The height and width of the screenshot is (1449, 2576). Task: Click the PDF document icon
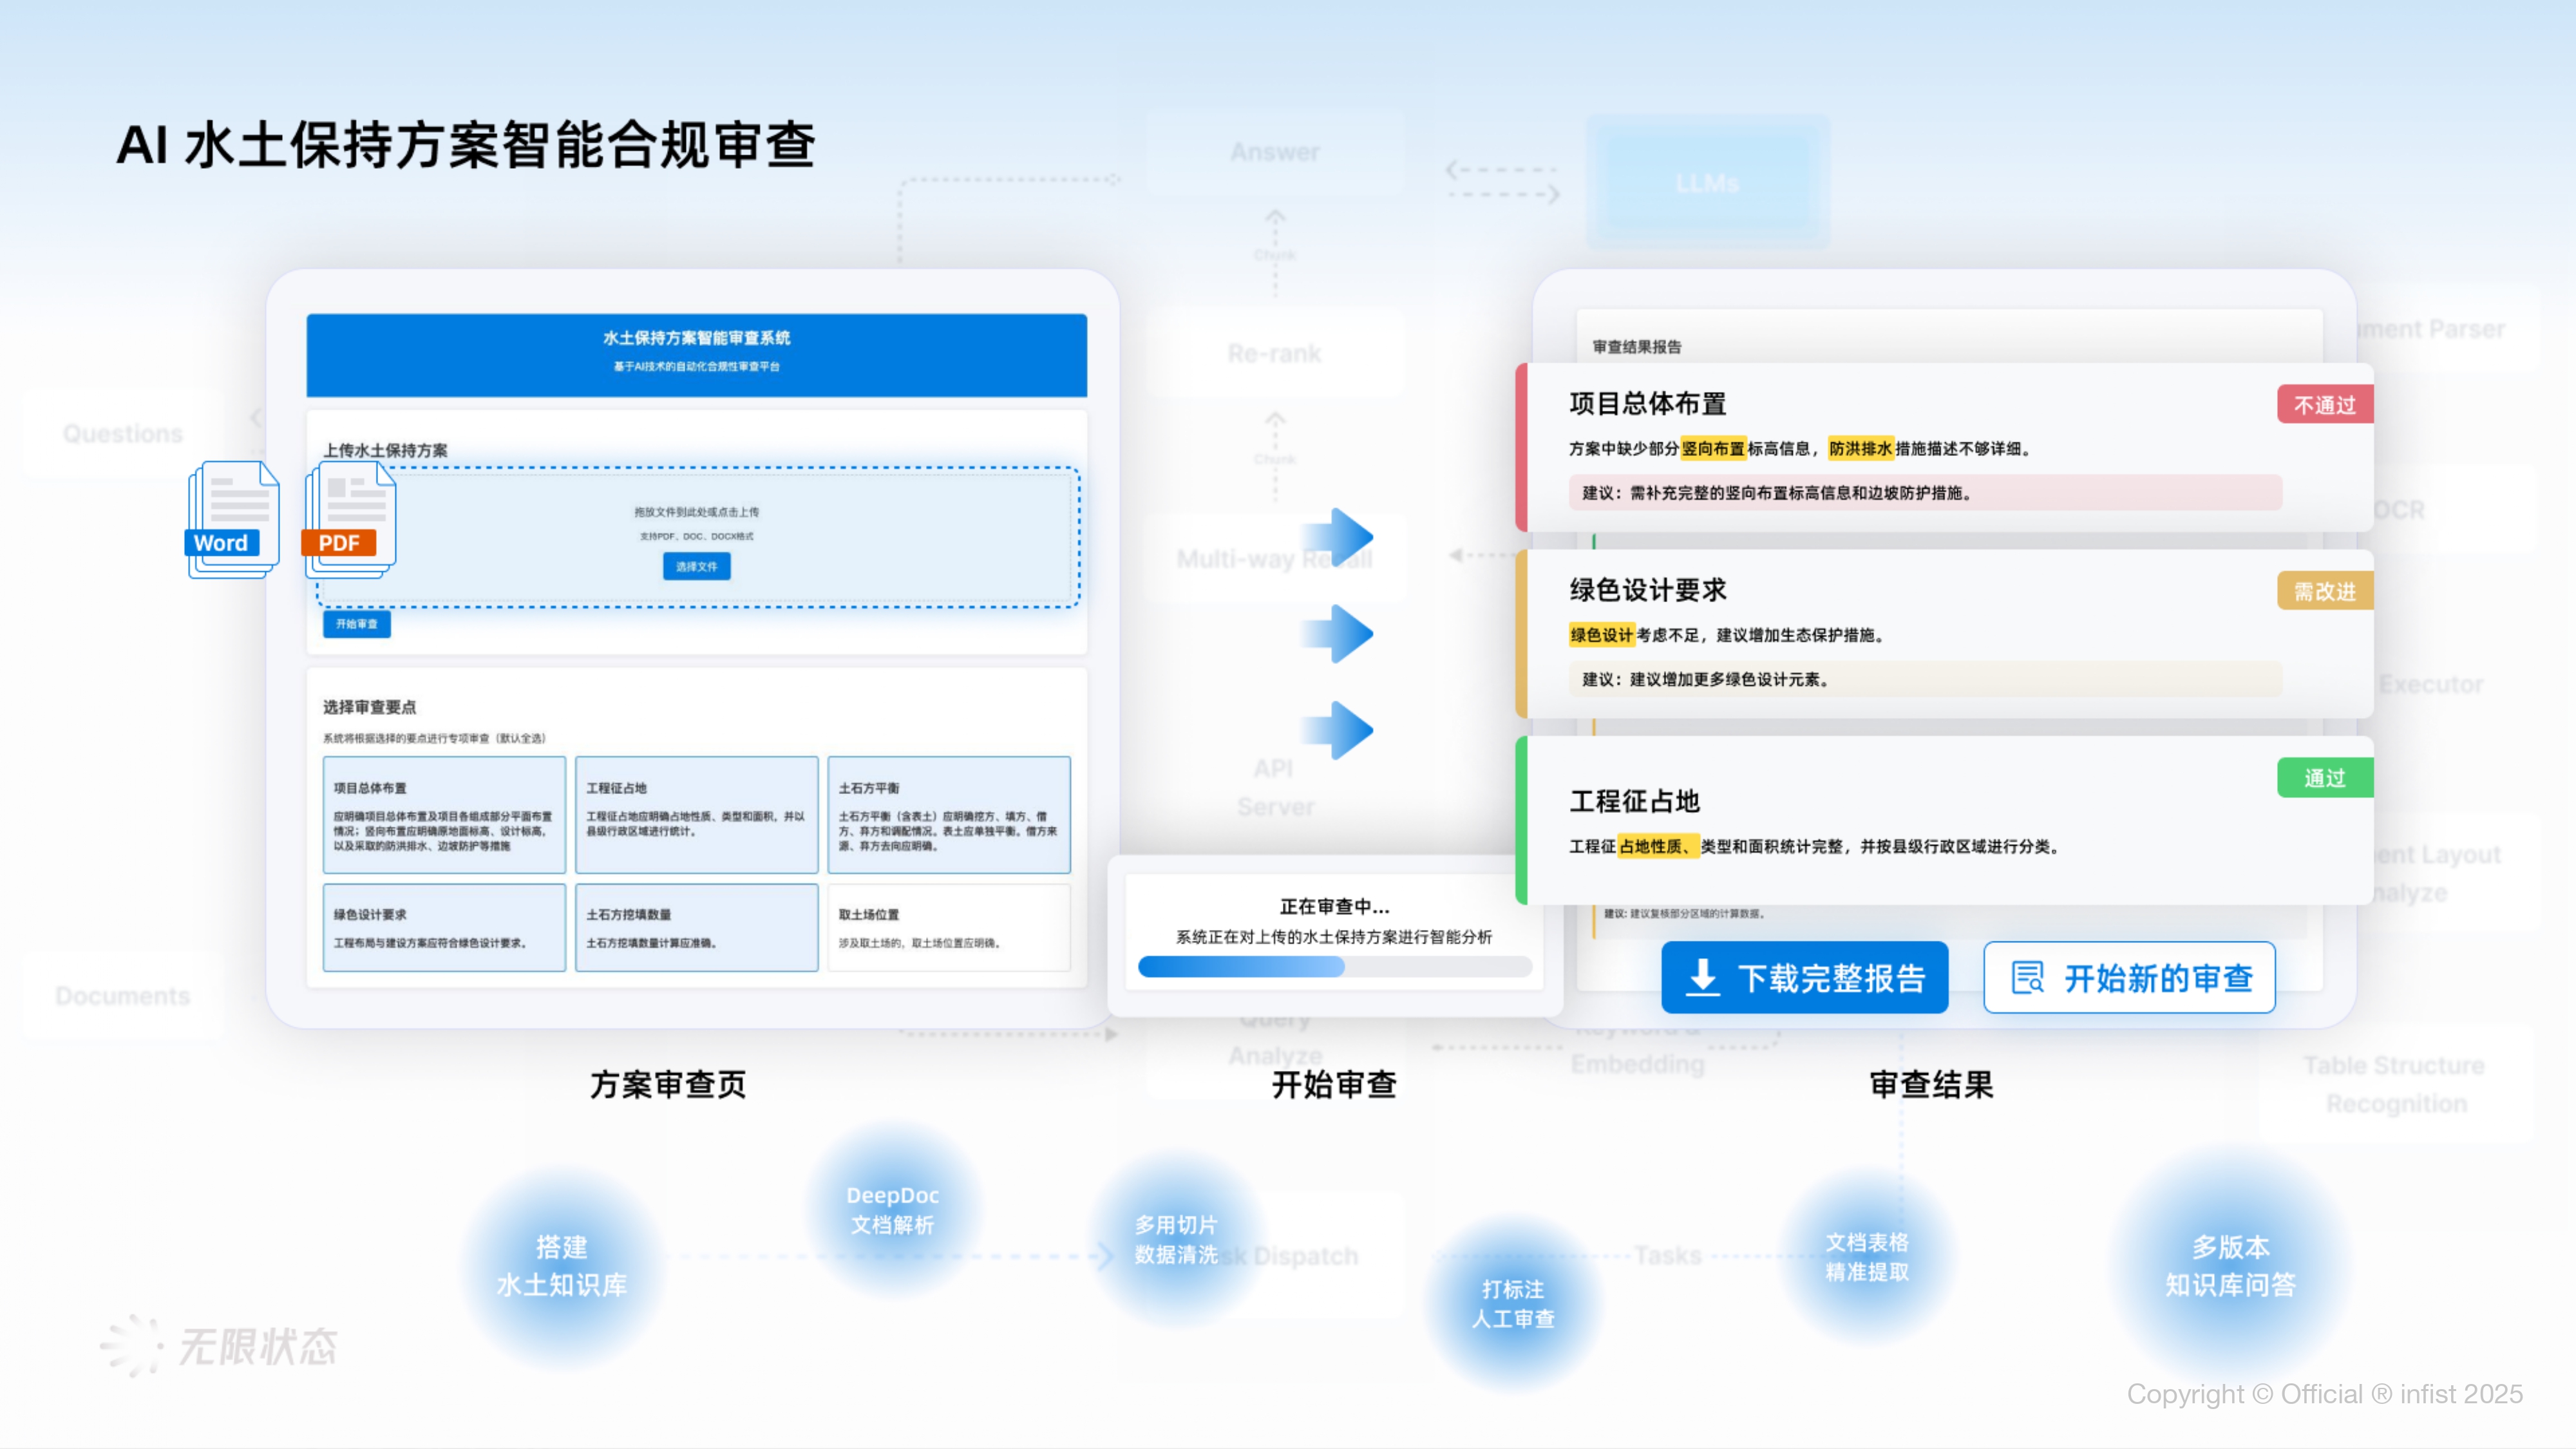tap(349, 519)
